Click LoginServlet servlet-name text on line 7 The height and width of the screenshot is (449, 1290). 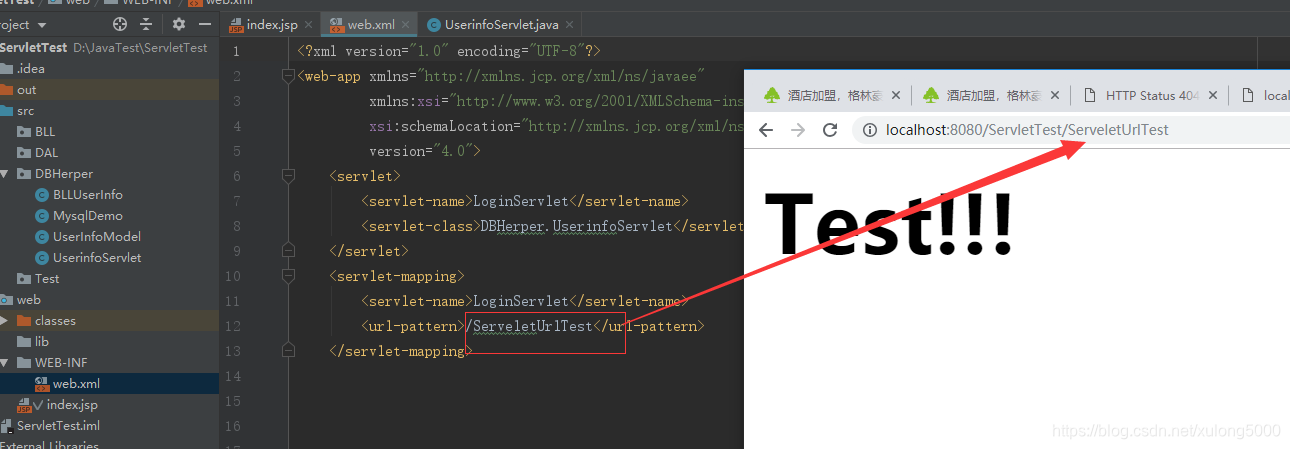pyautogui.click(x=520, y=201)
